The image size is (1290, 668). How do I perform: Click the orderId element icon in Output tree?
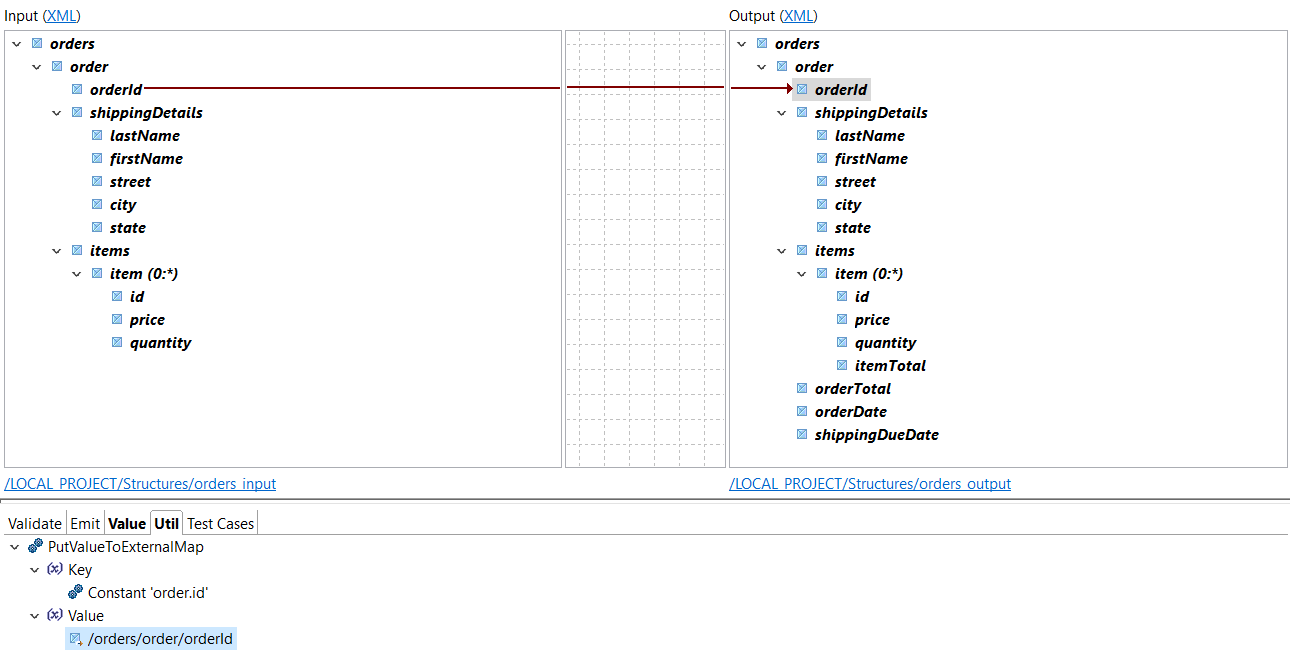[802, 89]
